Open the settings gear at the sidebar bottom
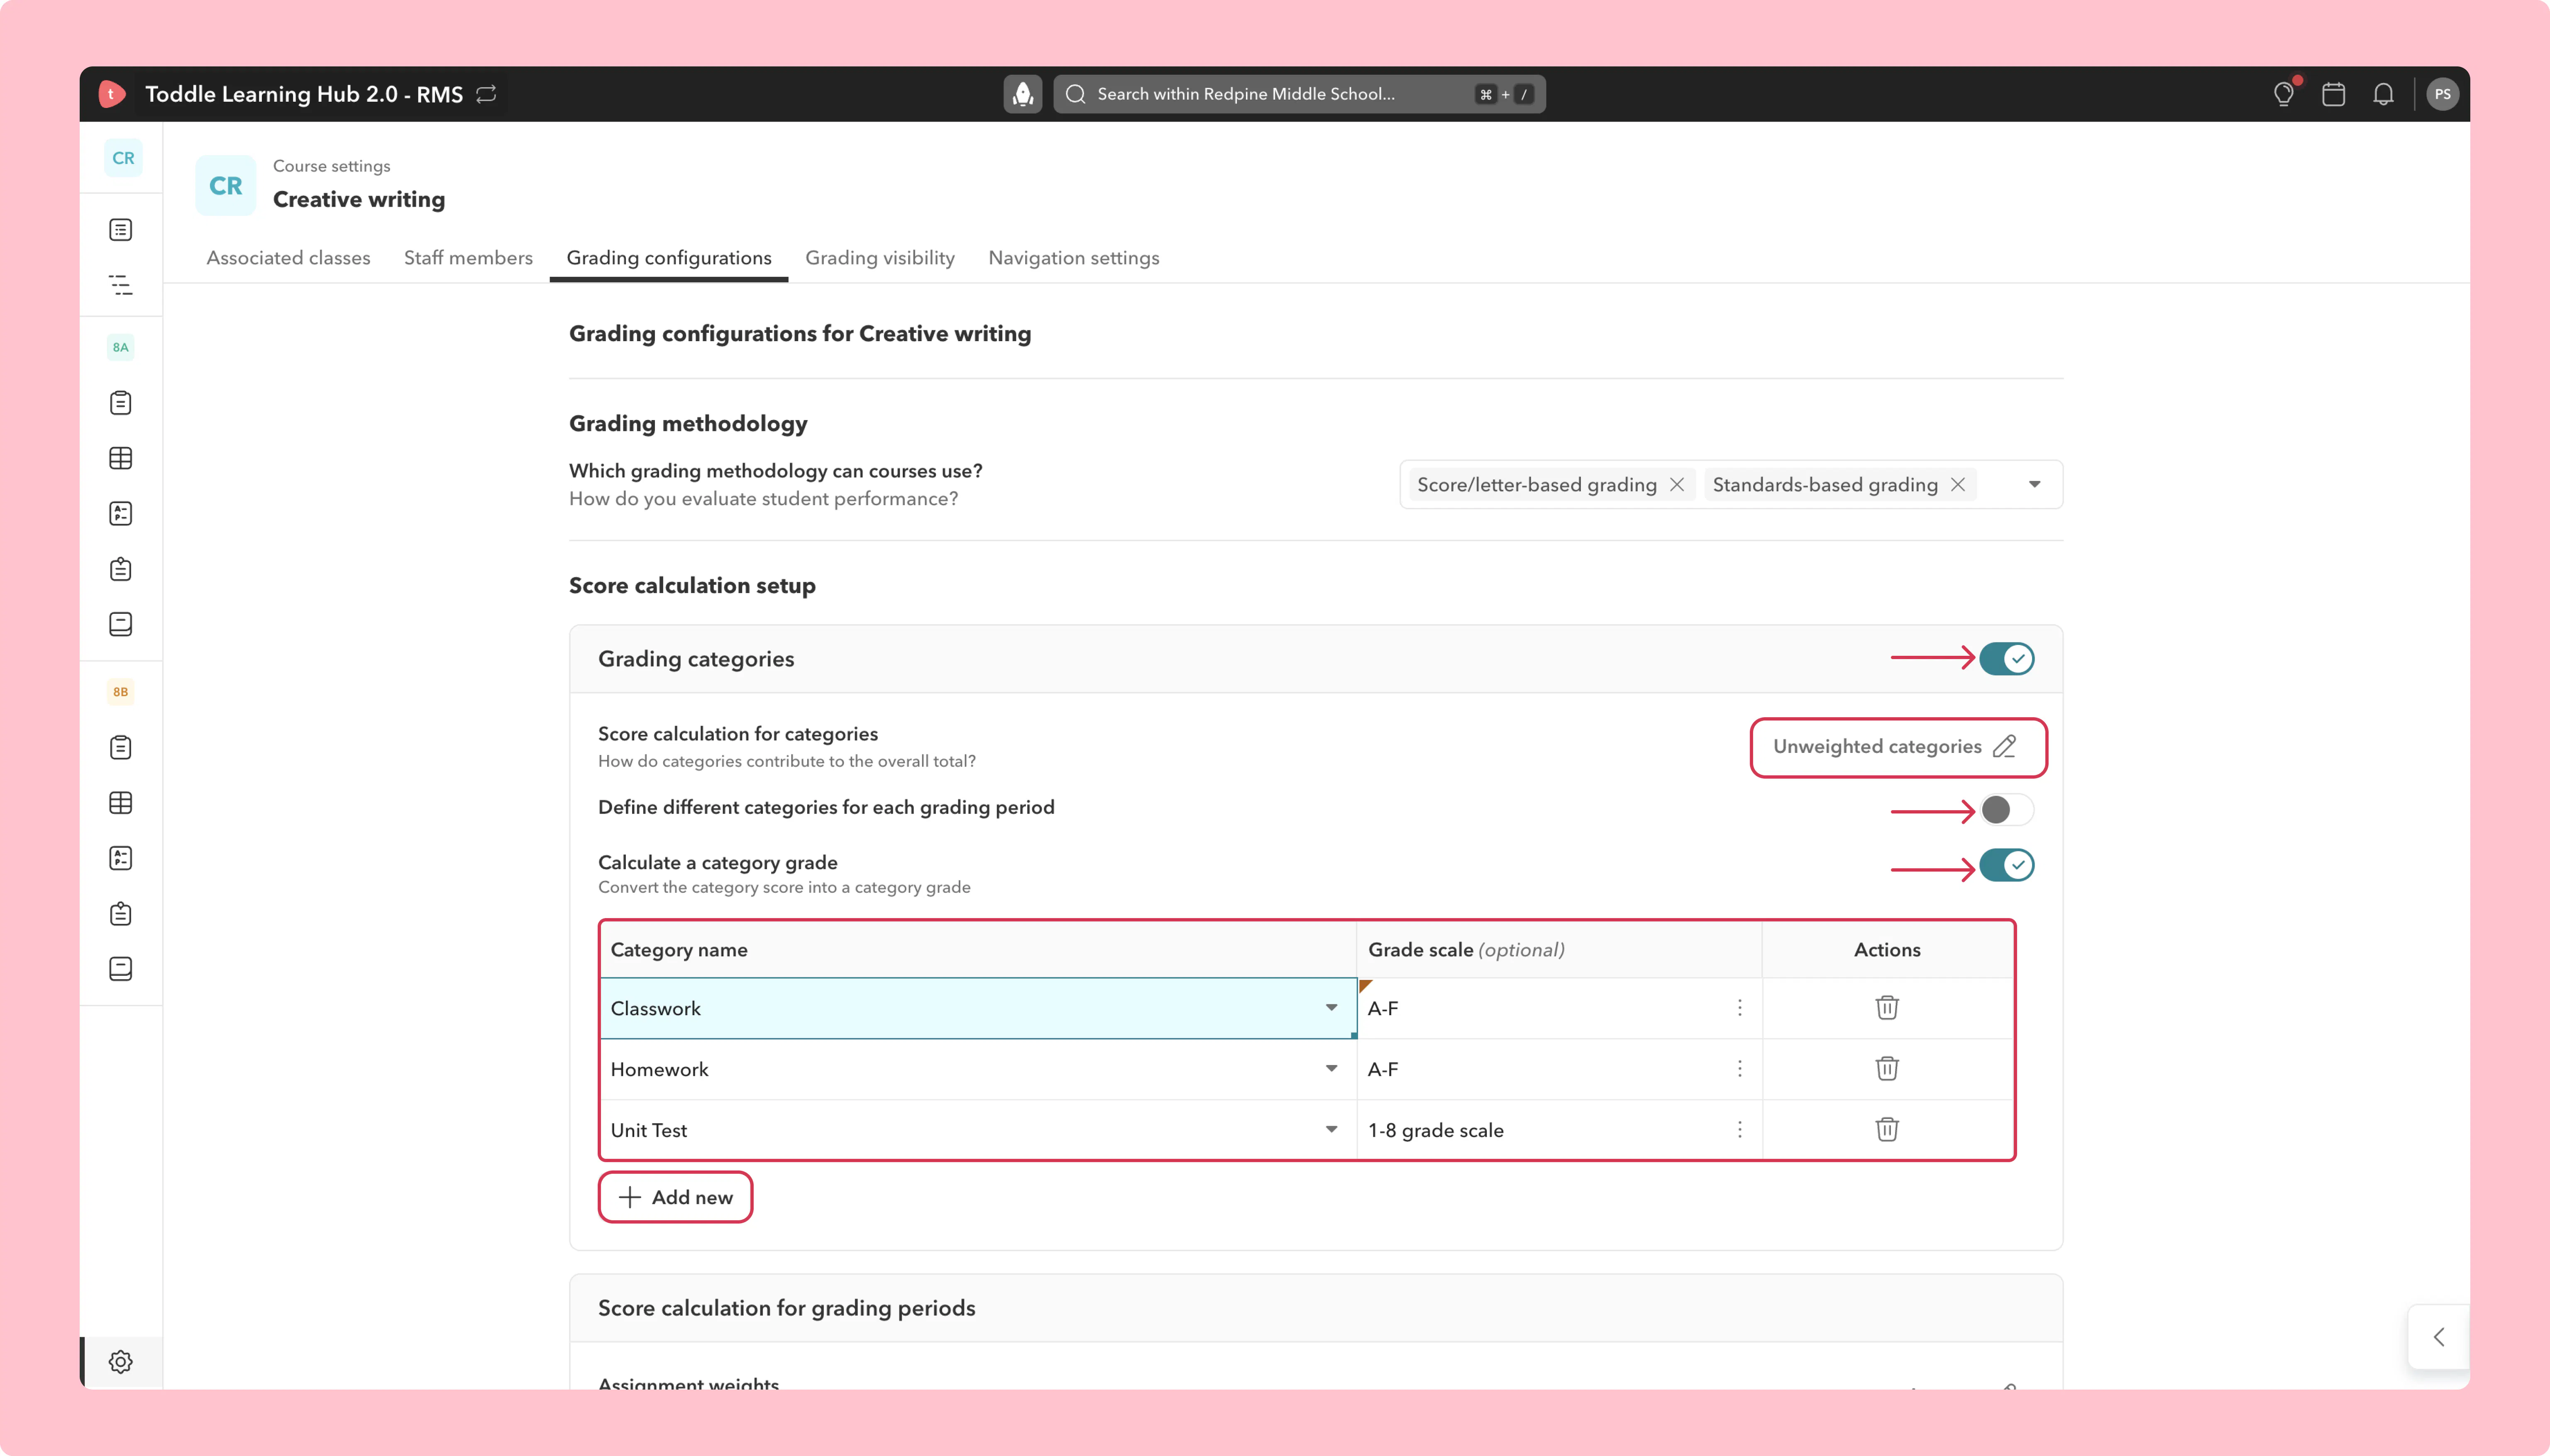 coord(121,1362)
